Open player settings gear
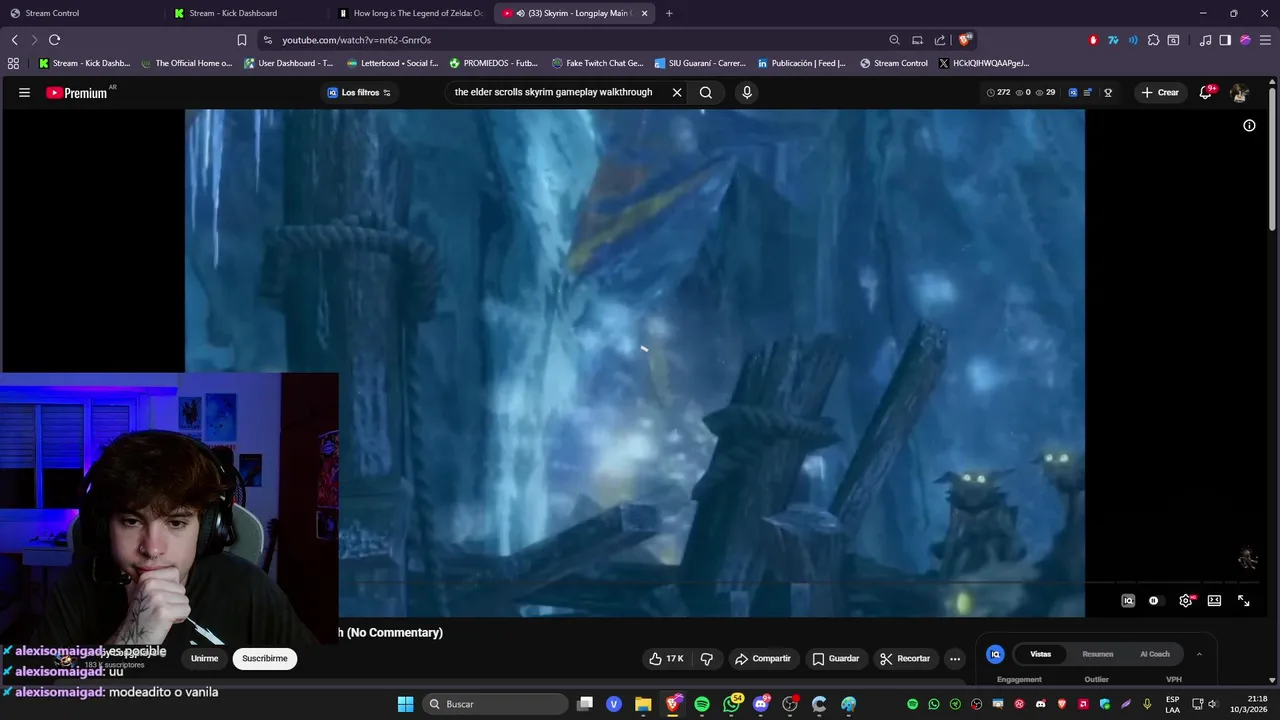This screenshot has width=1280, height=720. click(x=1186, y=600)
